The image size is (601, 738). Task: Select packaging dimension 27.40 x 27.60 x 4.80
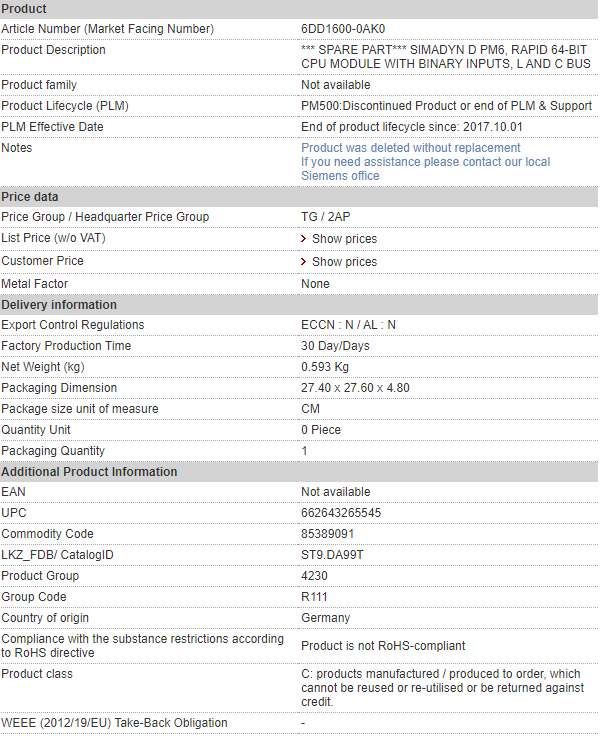click(x=355, y=388)
